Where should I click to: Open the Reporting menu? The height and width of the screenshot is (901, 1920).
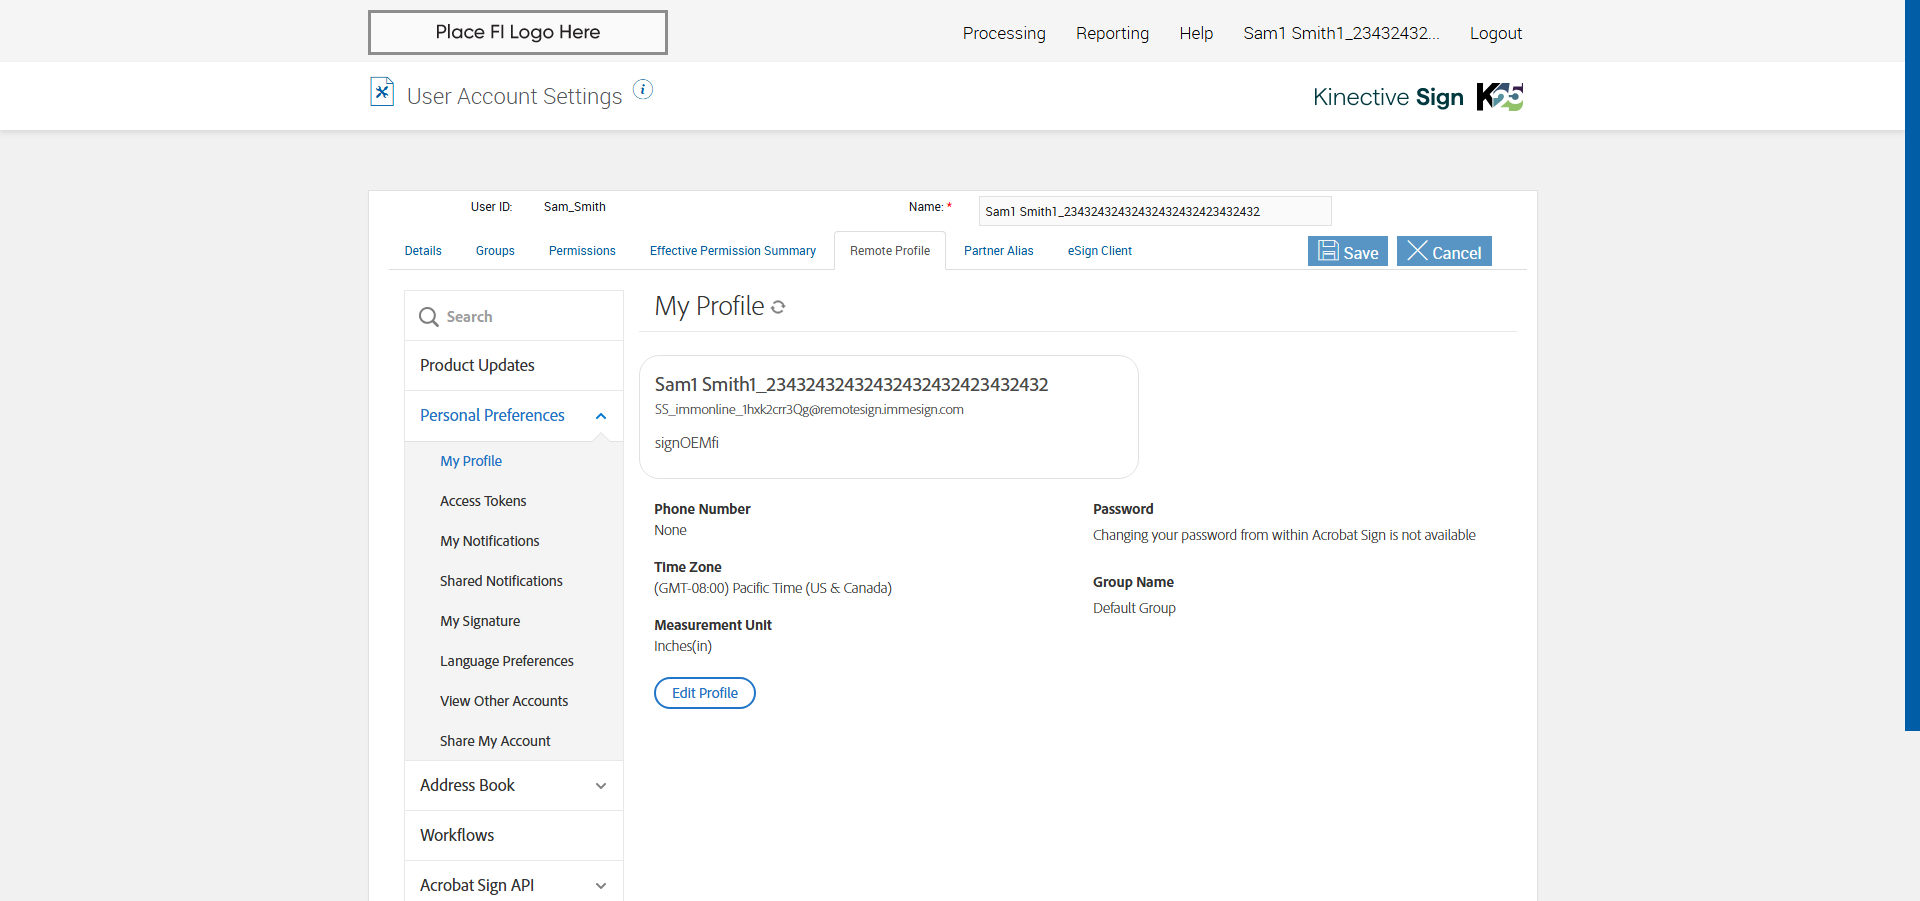coord(1112,33)
